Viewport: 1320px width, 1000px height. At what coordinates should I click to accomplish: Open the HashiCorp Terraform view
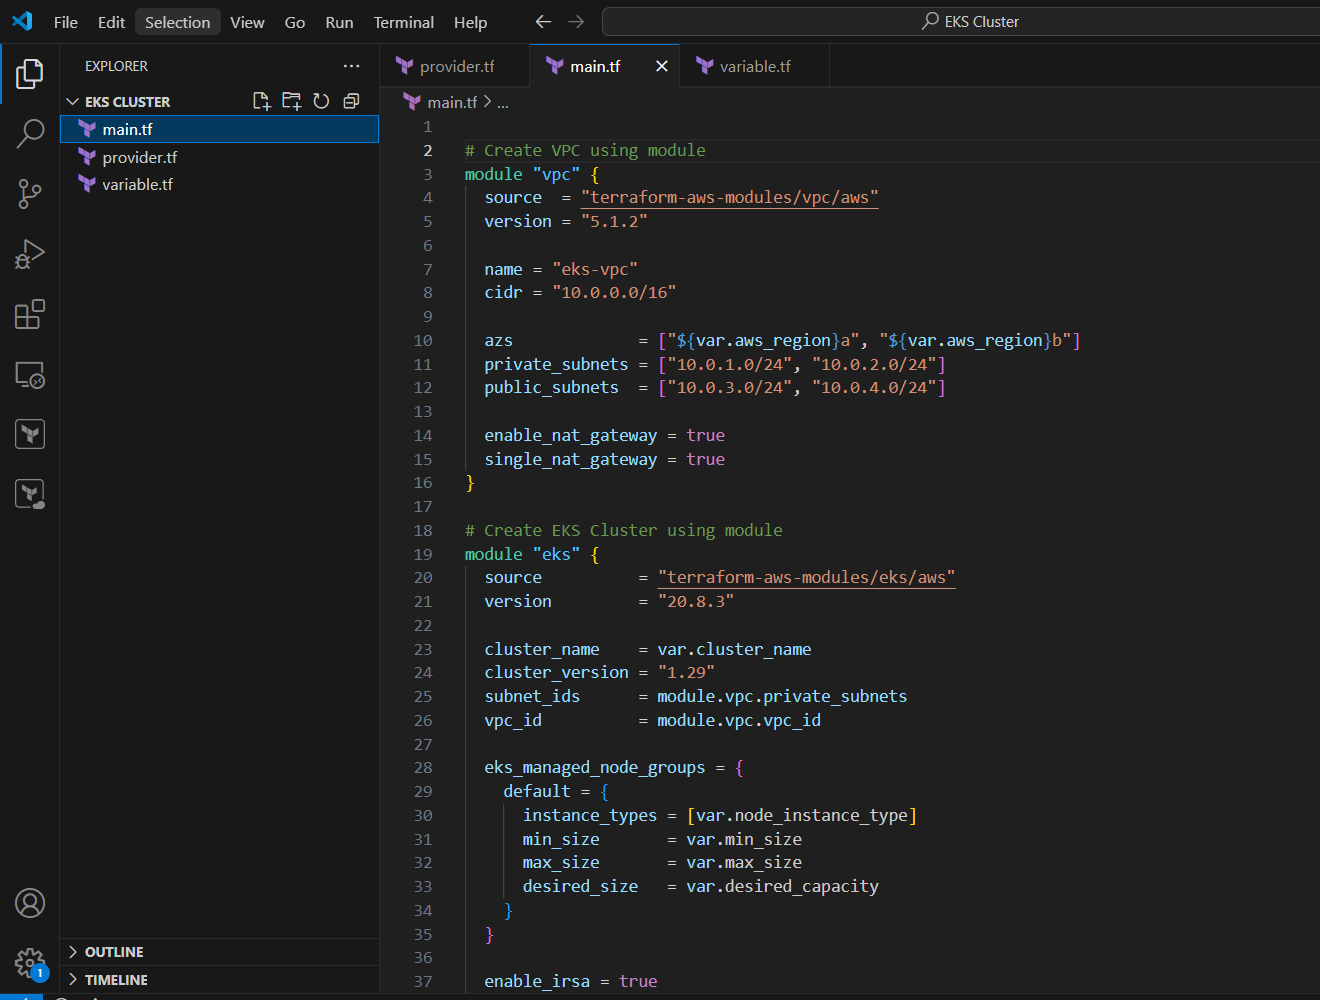pos(30,434)
